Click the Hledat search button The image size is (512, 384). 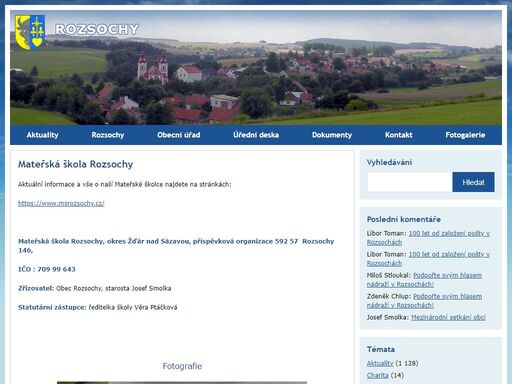click(x=473, y=182)
